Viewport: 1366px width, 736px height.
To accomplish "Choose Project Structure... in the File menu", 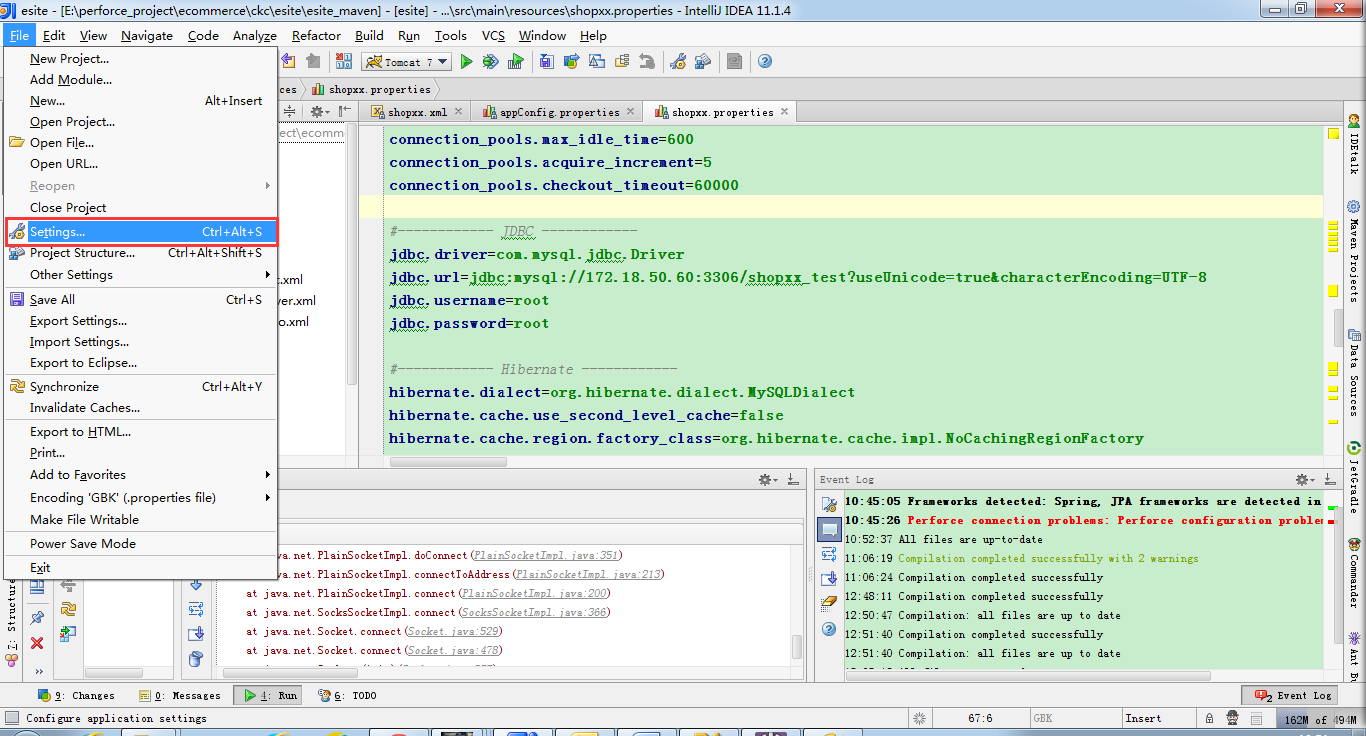I will [x=141, y=253].
